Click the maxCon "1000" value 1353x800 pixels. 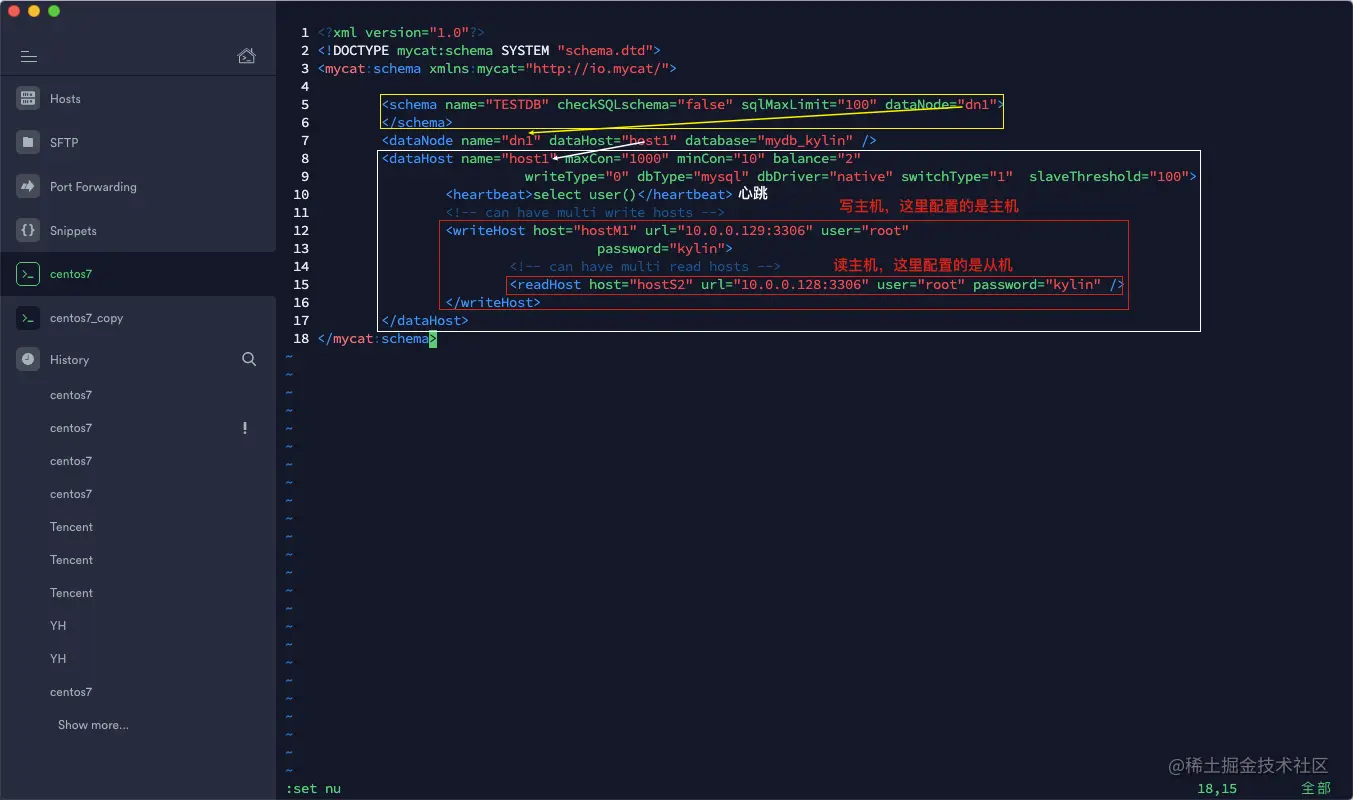(645, 159)
